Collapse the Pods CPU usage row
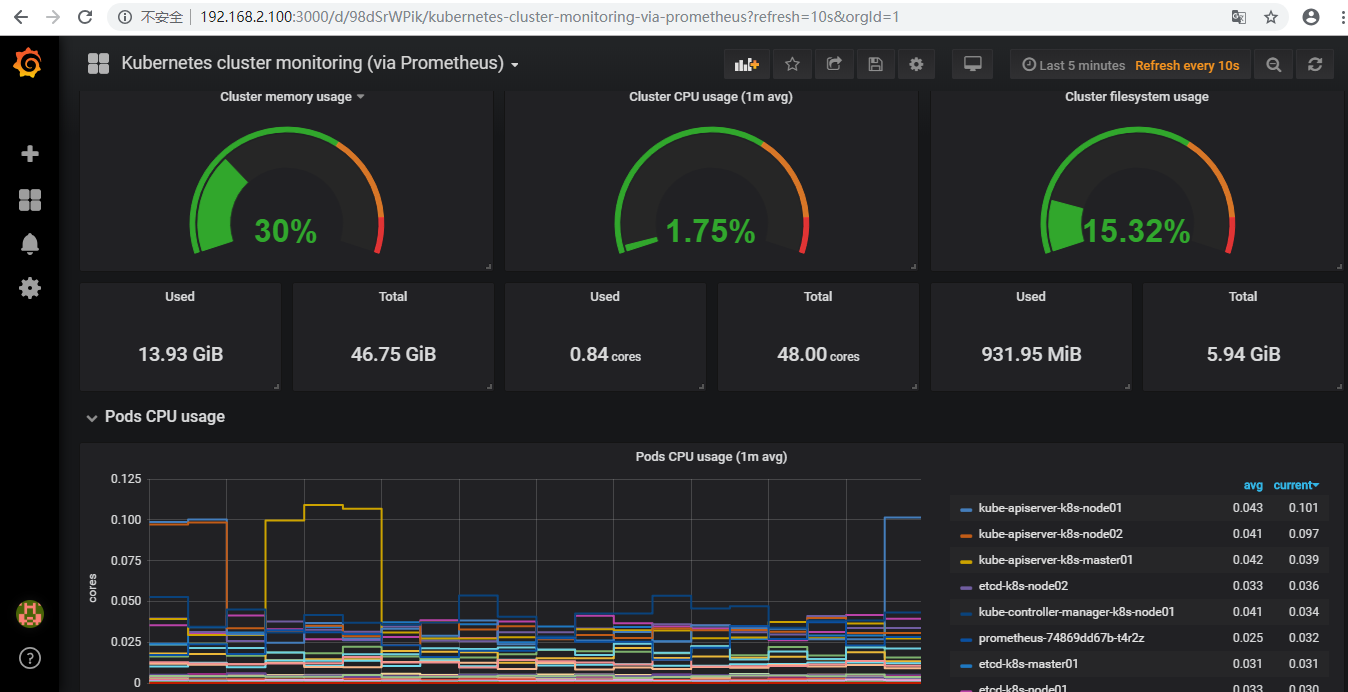The width and height of the screenshot is (1348, 692). [x=92, y=417]
